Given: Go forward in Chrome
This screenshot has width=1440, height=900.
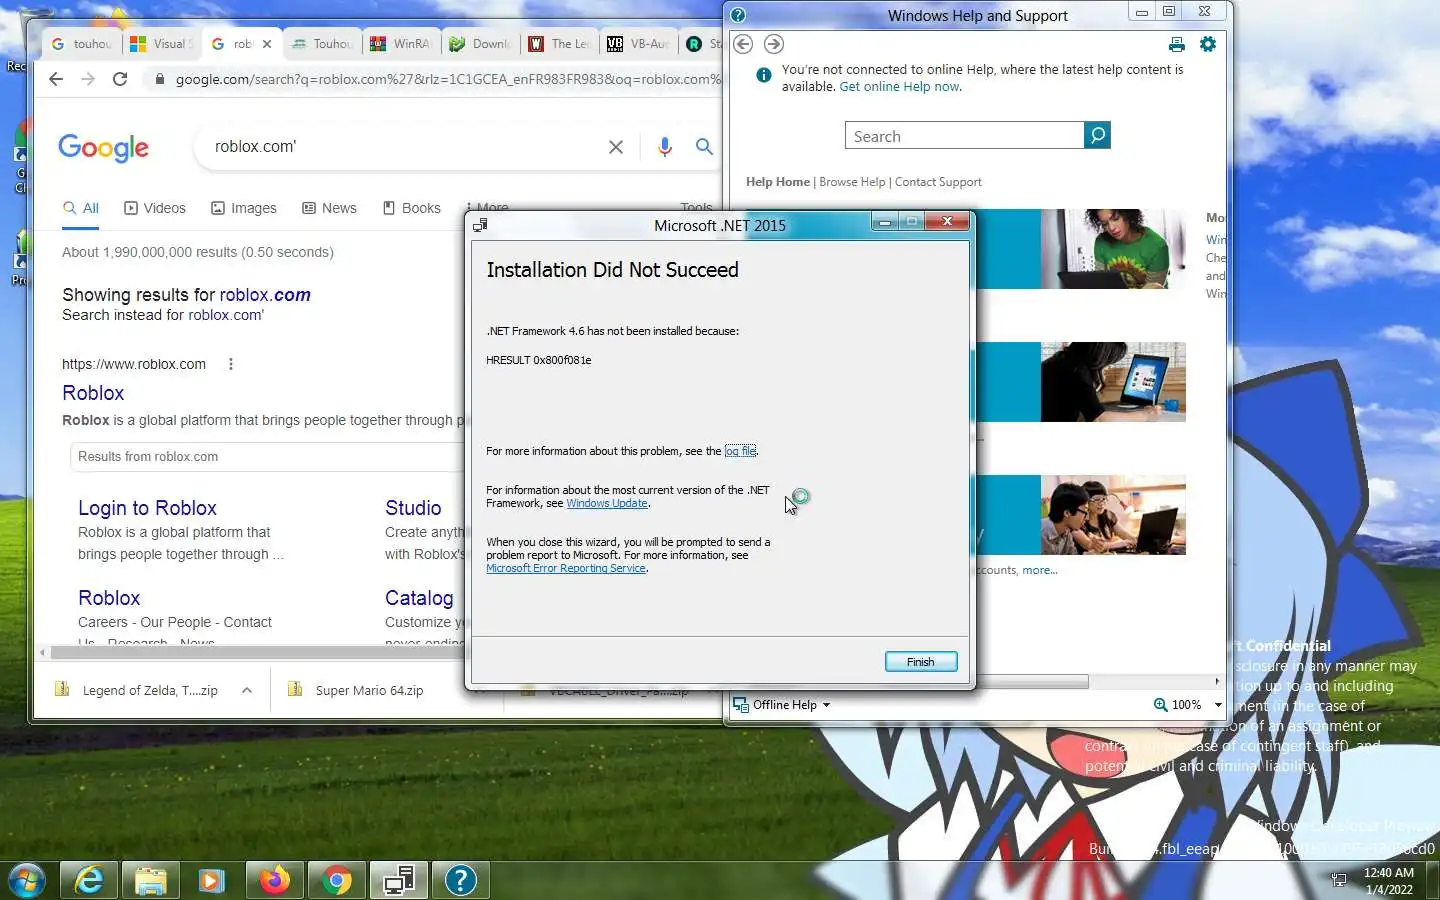Looking at the screenshot, I should 88,79.
